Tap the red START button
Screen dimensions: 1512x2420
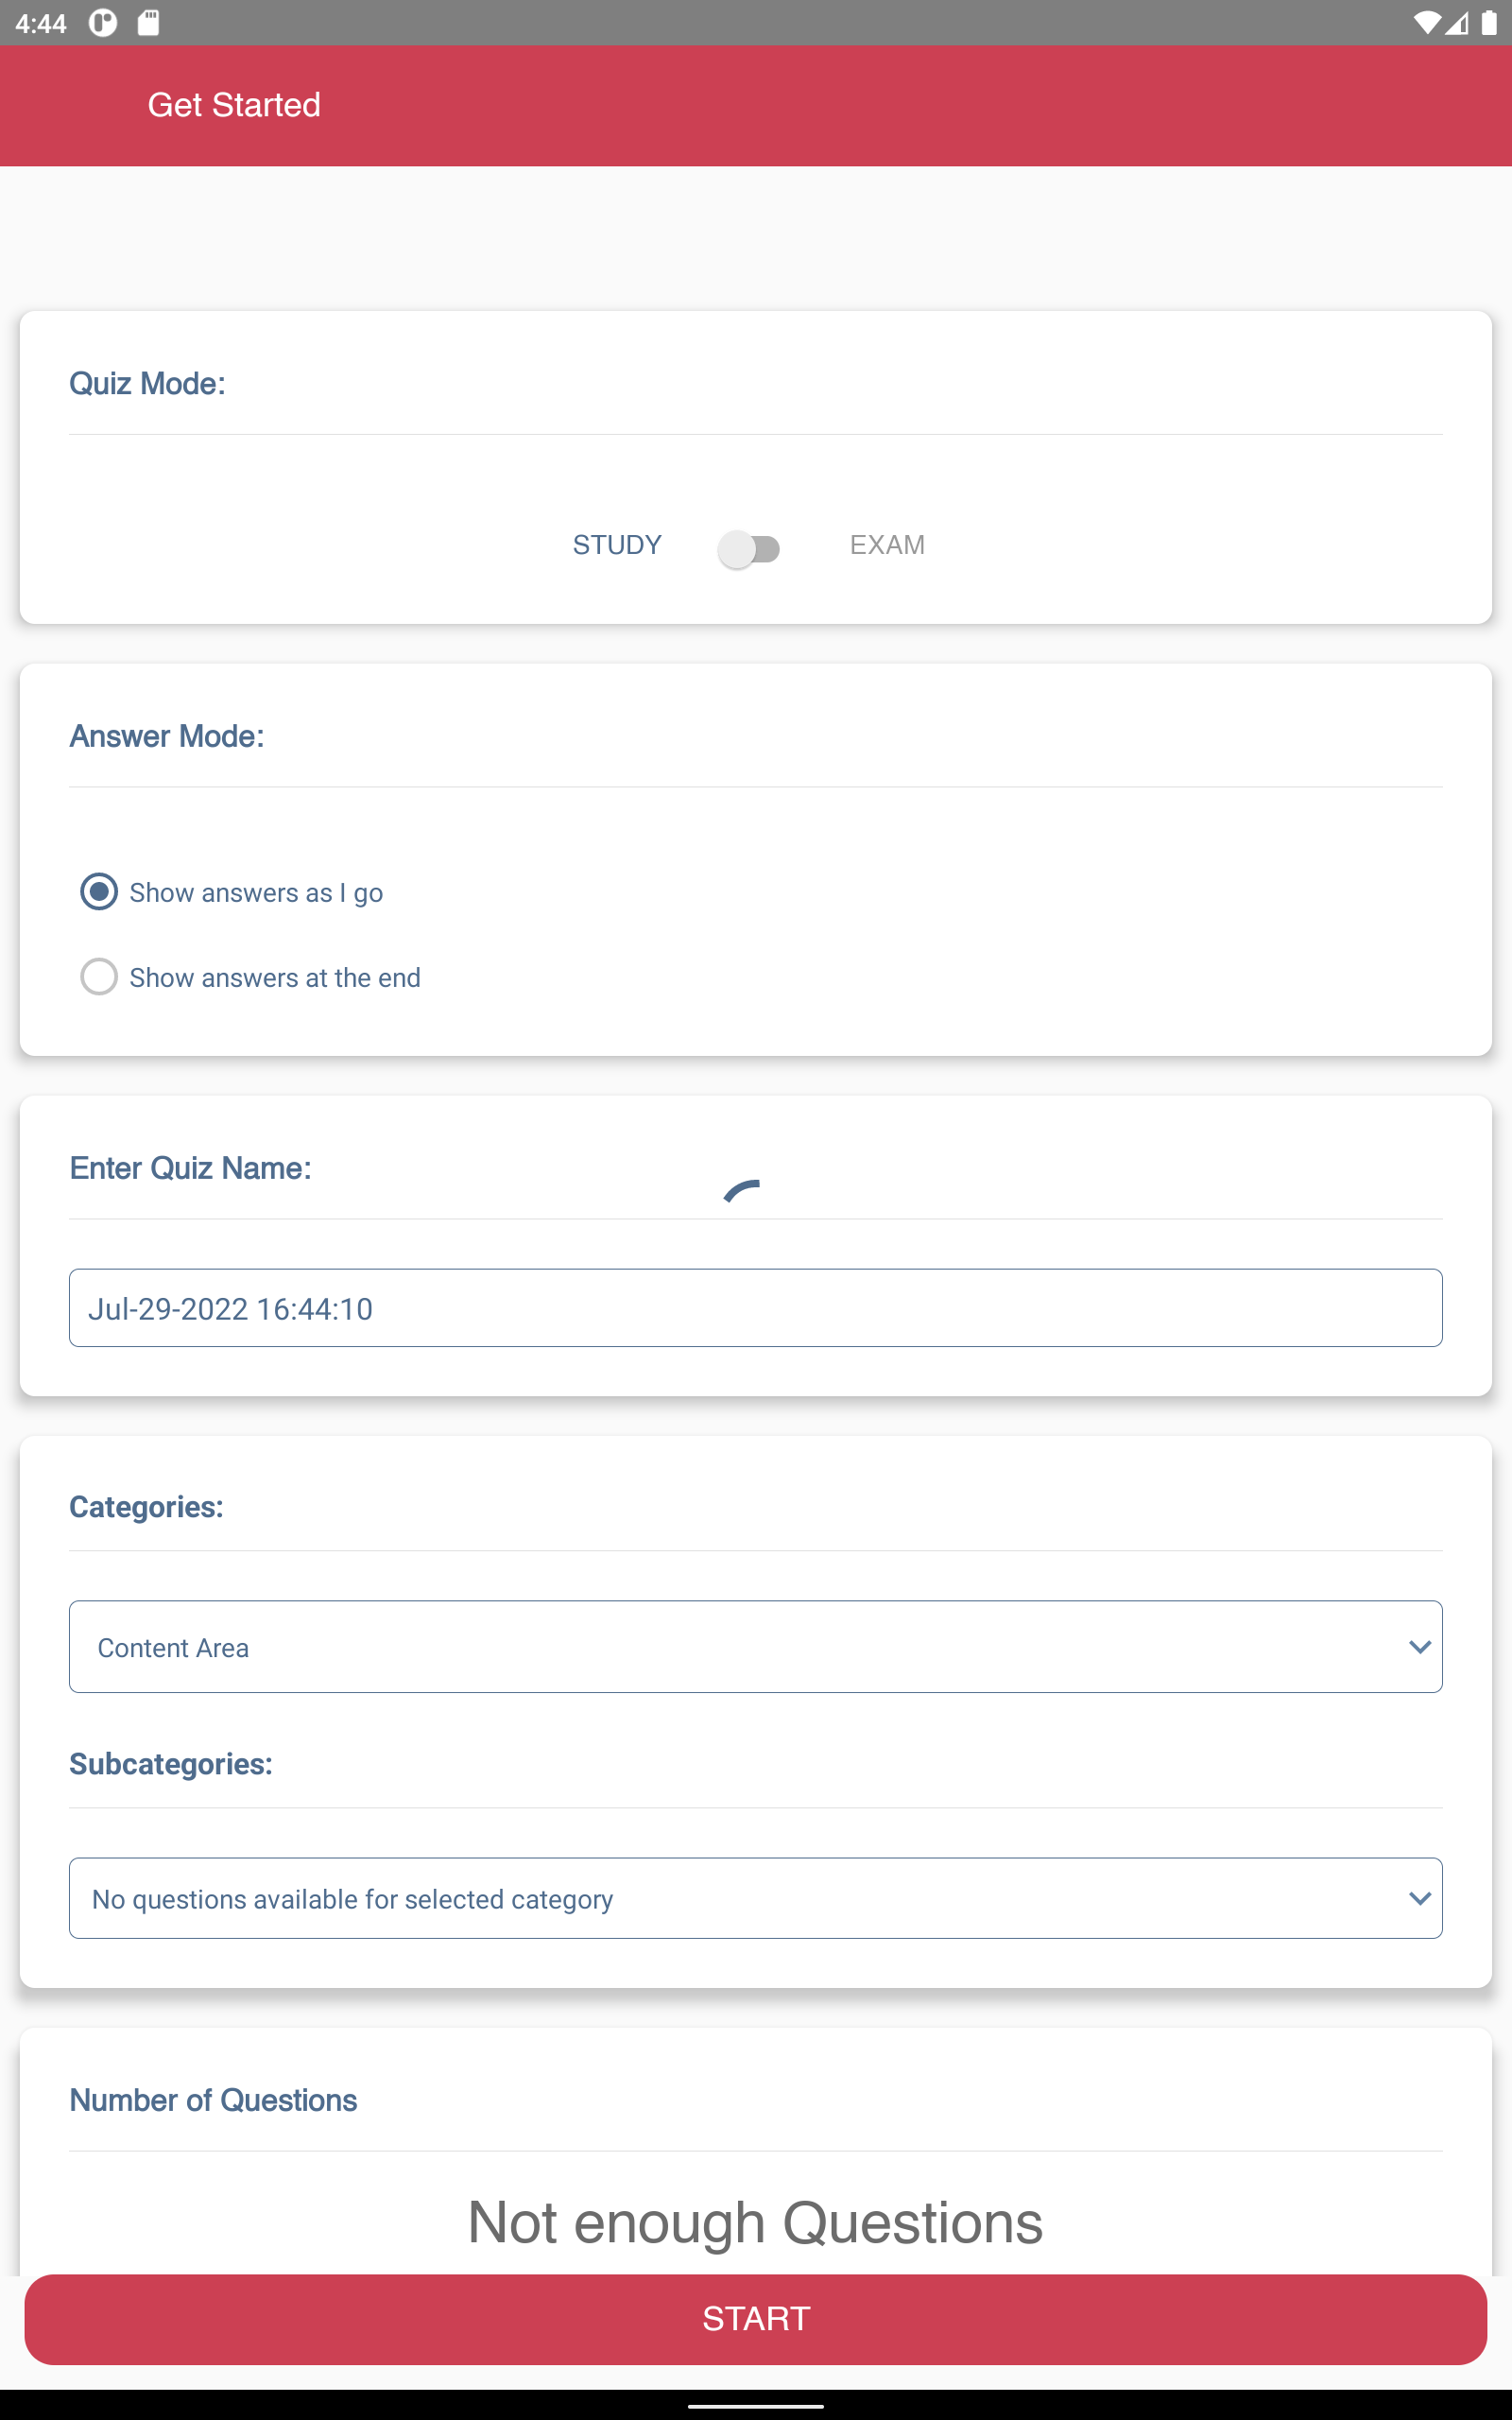click(x=755, y=2318)
